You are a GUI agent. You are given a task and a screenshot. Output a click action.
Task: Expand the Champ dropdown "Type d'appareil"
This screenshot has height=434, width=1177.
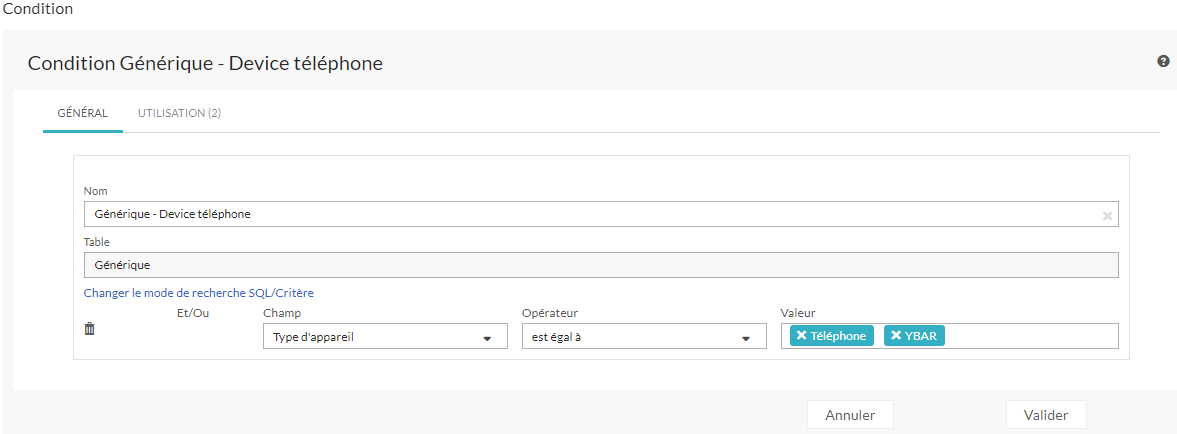click(x=385, y=337)
